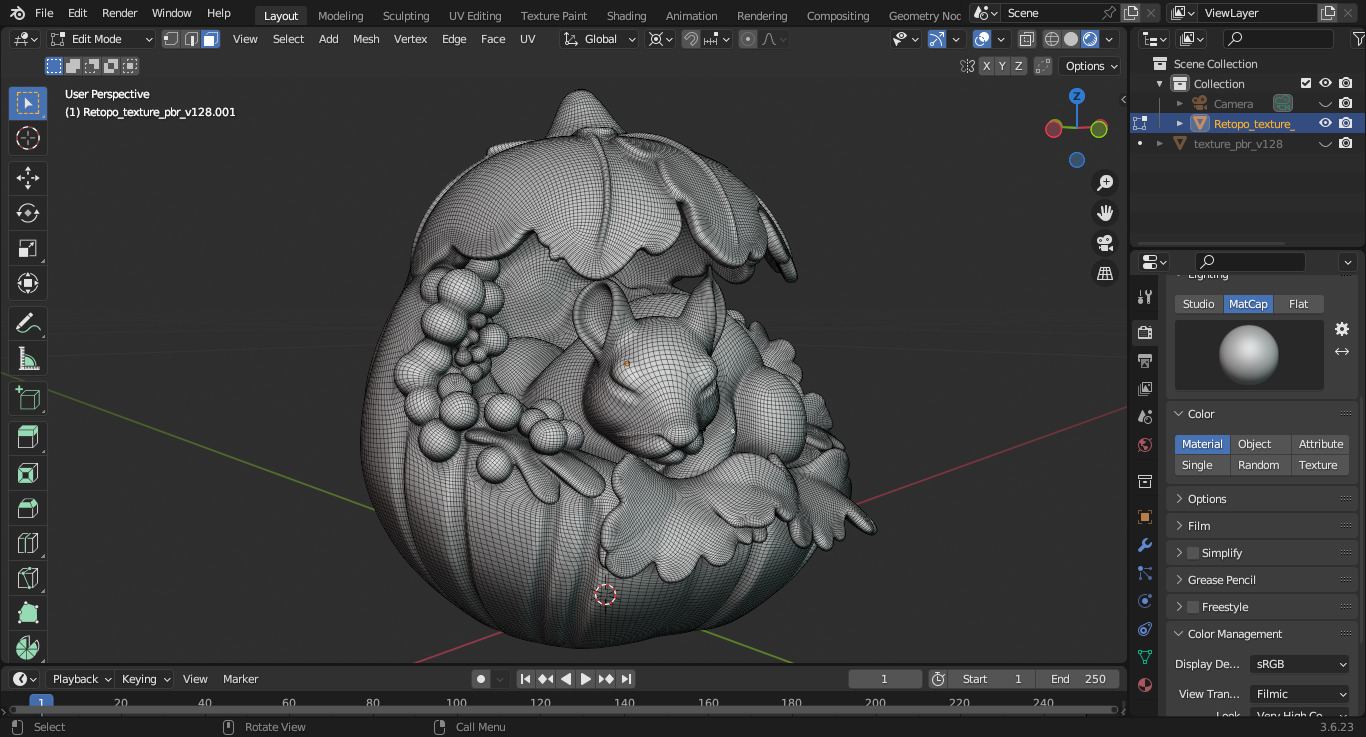Uncheck the Collection exclude checkbox
This screenshot has height=737, width=1366.
pyautogui.click(x=1305, y=83)
